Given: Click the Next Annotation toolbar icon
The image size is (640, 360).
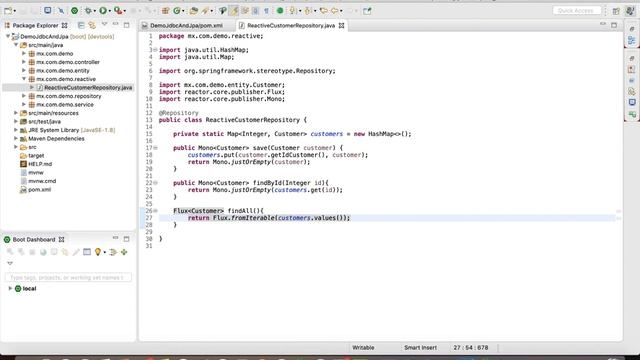Looking at the screenshot, I should coord(292,11).
